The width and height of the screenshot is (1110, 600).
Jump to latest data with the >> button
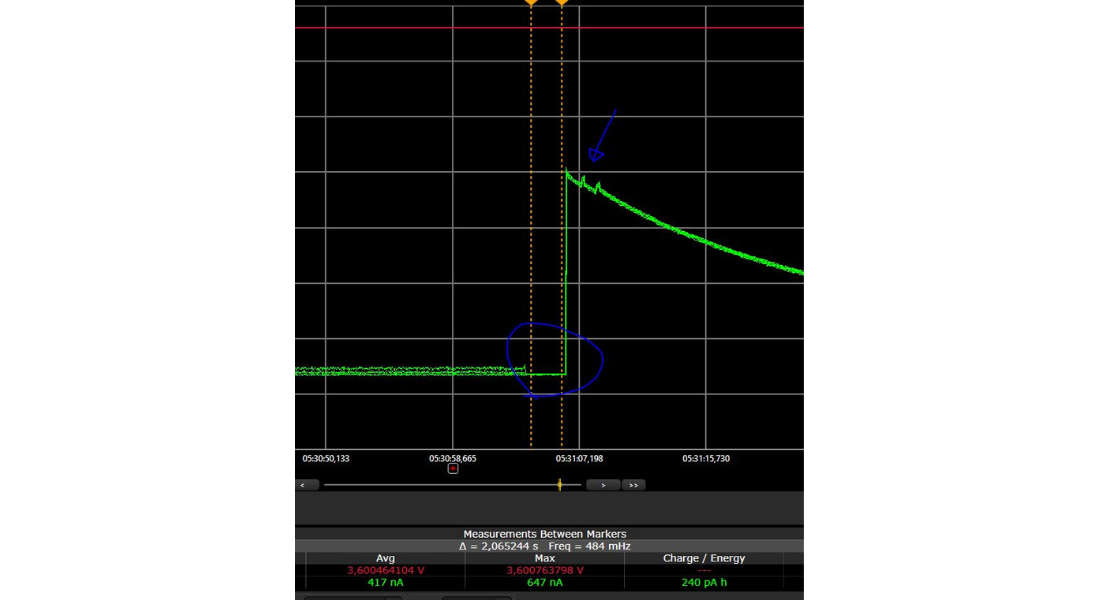(633, 485)
